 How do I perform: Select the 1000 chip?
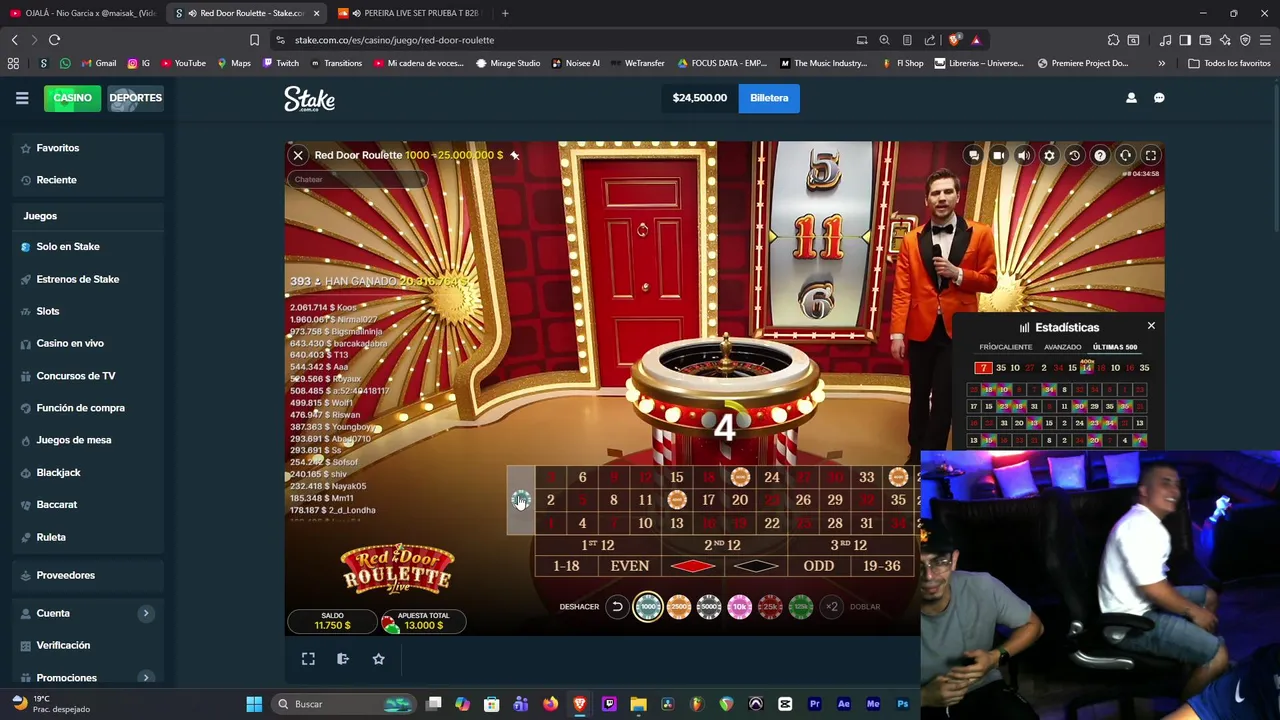pyautogui.click(x=648, y=607)
